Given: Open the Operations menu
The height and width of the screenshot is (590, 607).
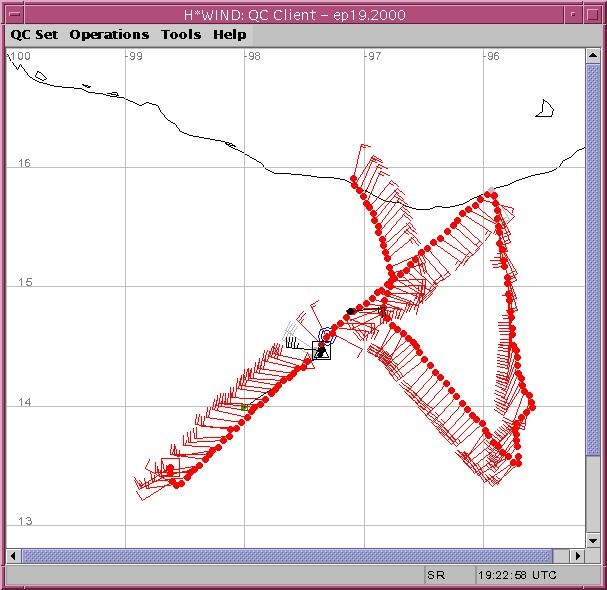Looking at the screenshot, I should click(x=109, y=34).
